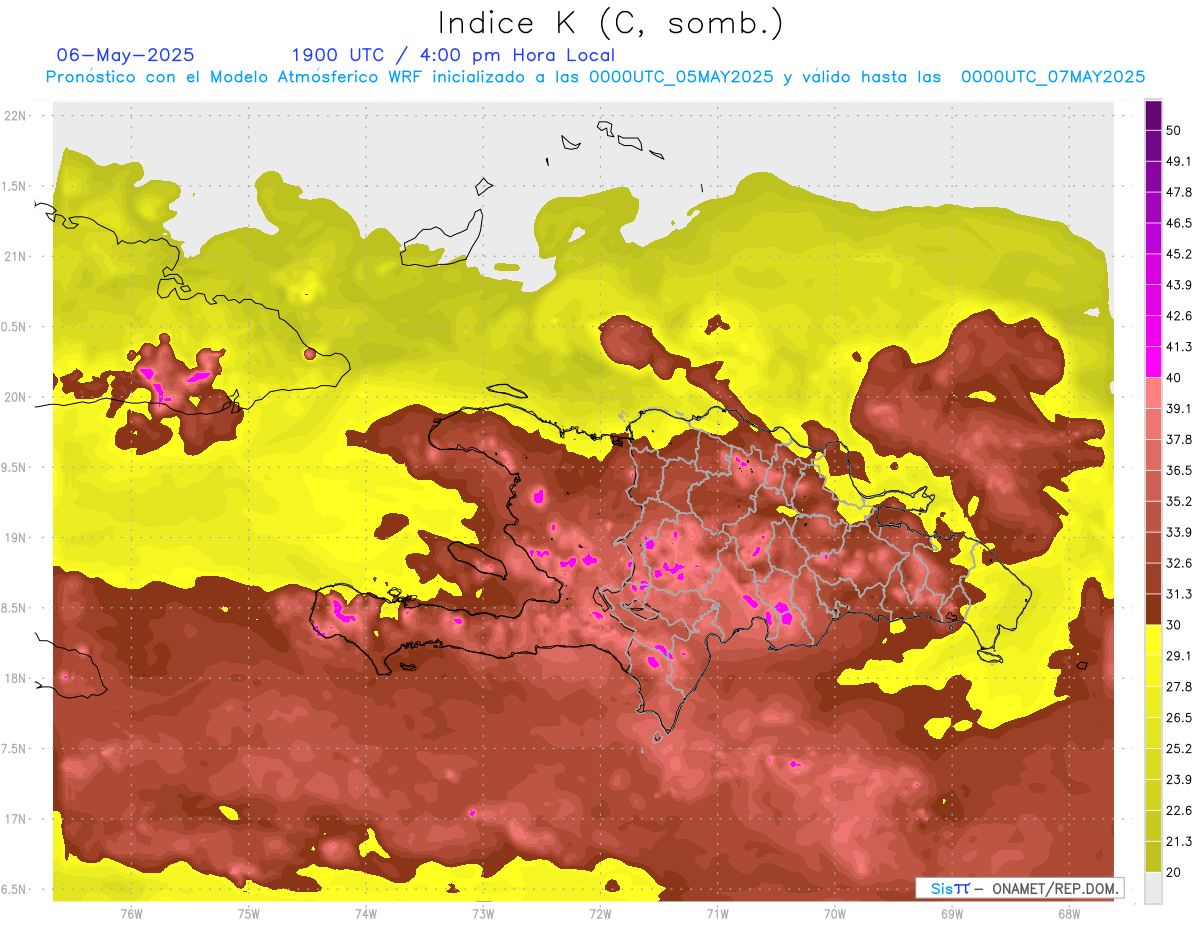This screenshot has width=1200, height=927.
Task: Click the "22N" latitude label
Action: coord(15,116)
